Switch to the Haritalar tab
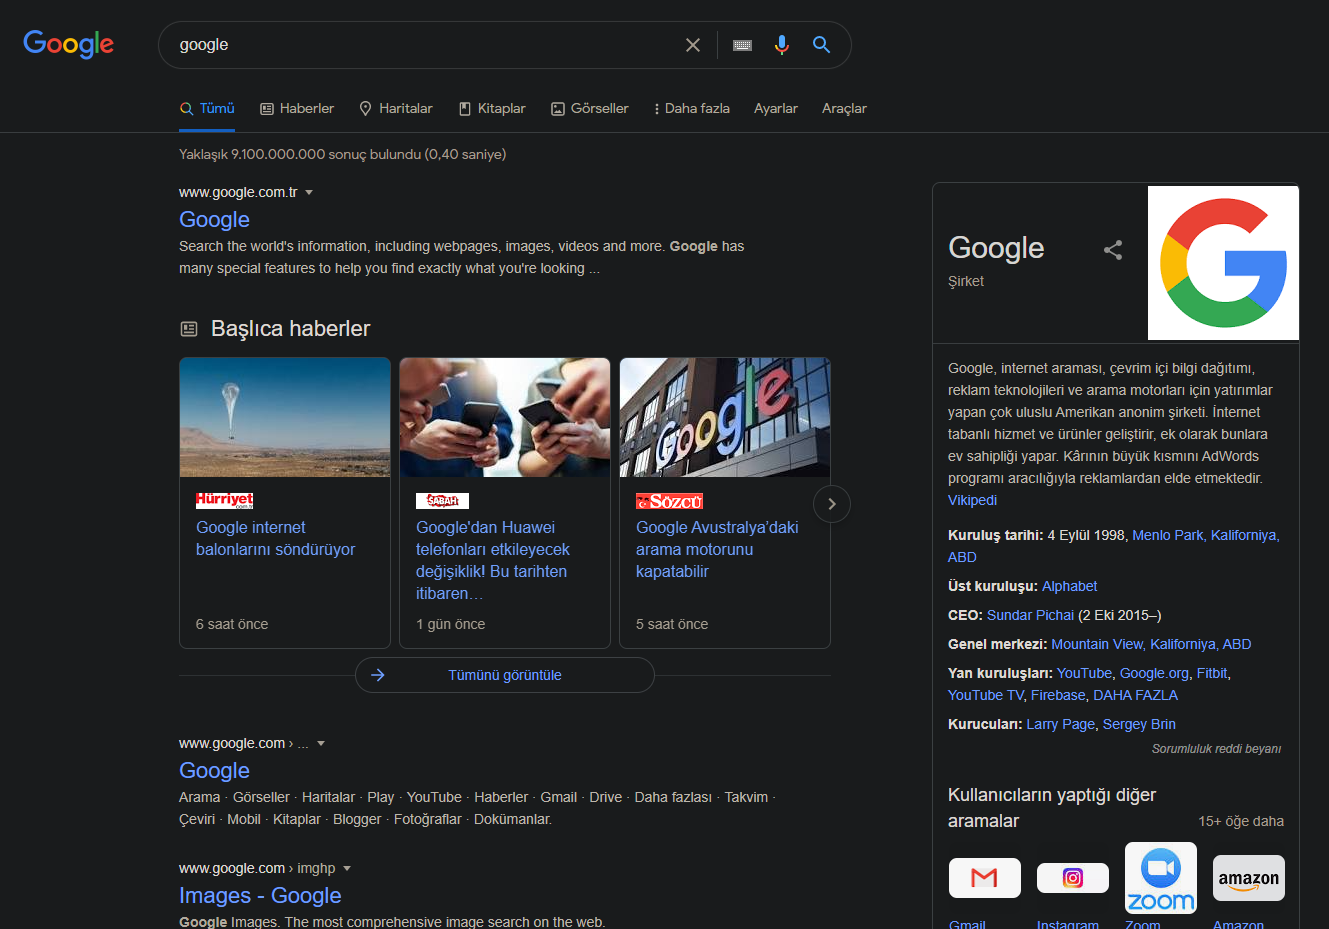Viewport: 1329px width, 929px height. coord(396,108)
